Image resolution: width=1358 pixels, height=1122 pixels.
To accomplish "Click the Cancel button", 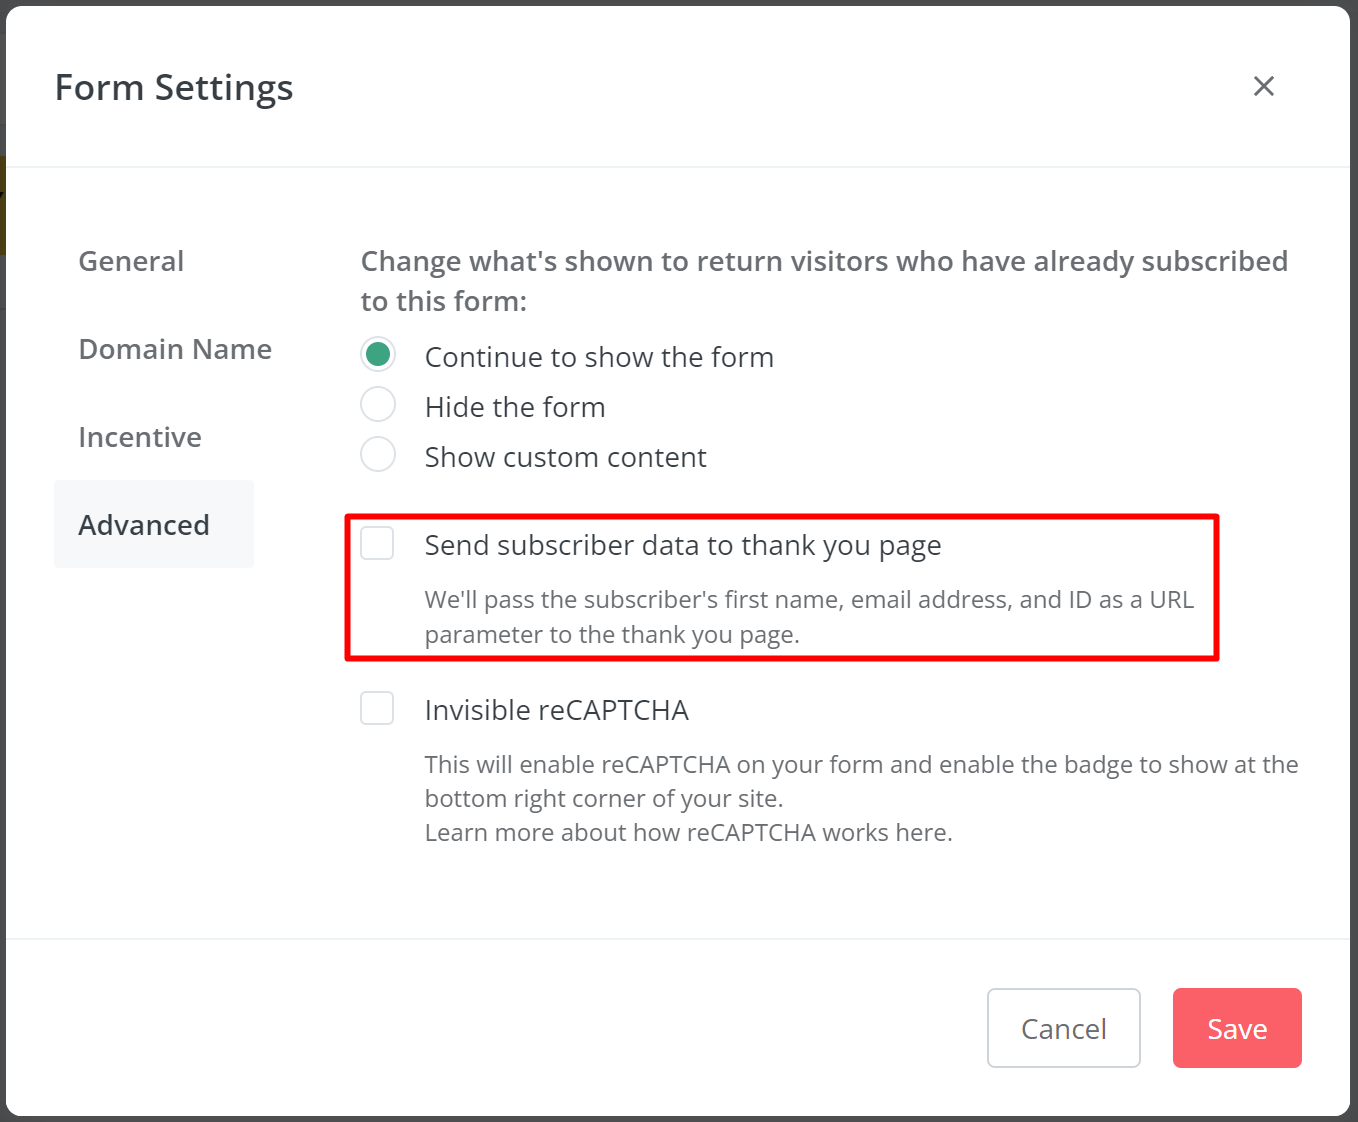I will 1063,1028.
